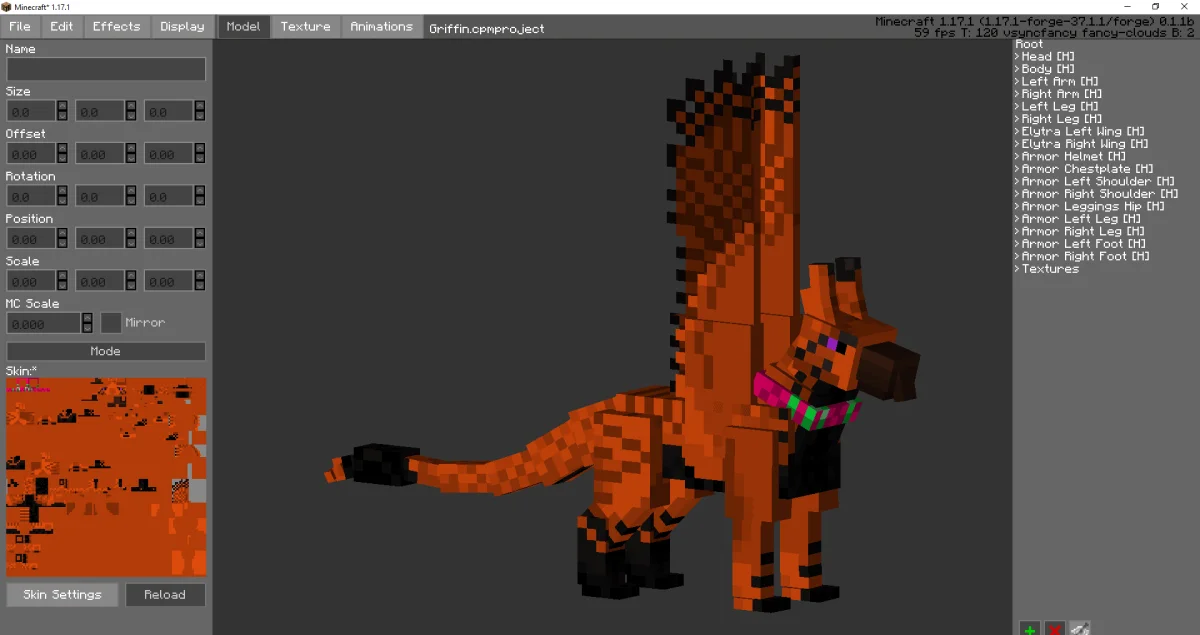Switch to the Texture tab
Screen dimensions: 1200x635
click(305, 26)
